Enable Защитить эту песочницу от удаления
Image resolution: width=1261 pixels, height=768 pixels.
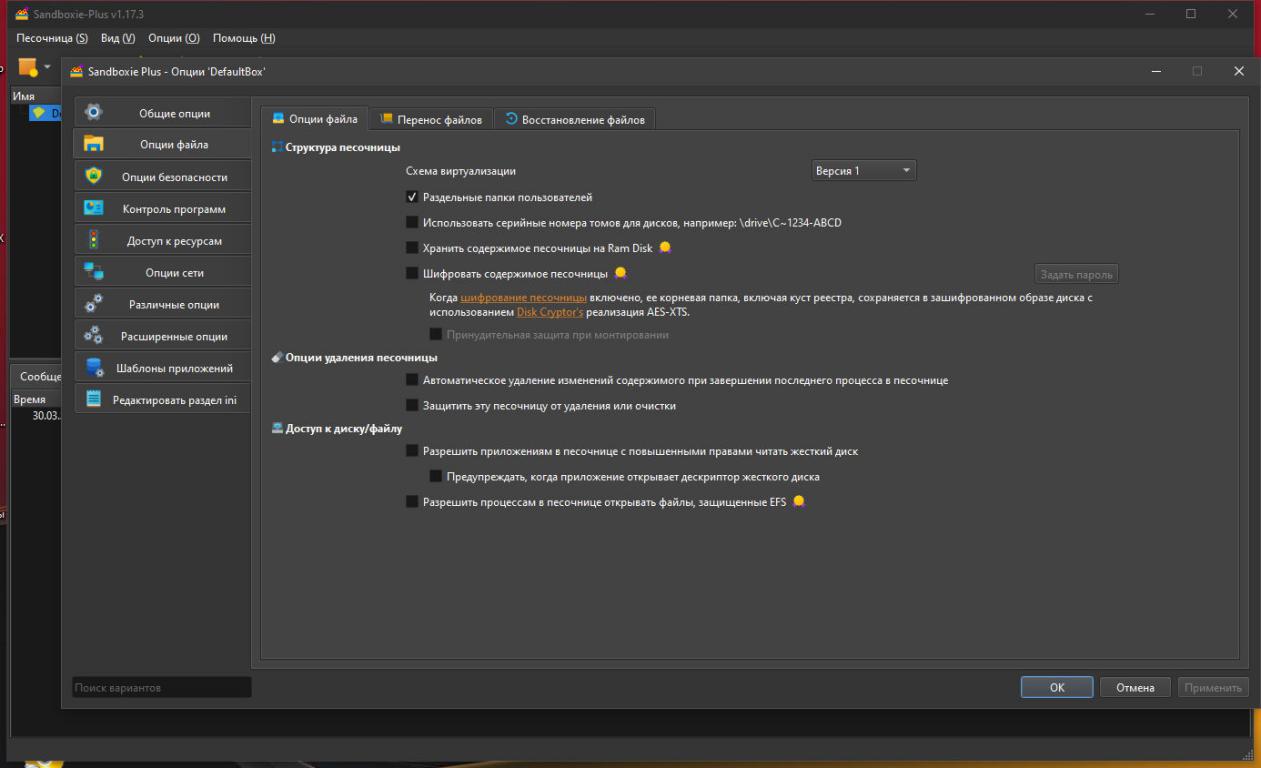pos(412,406)
